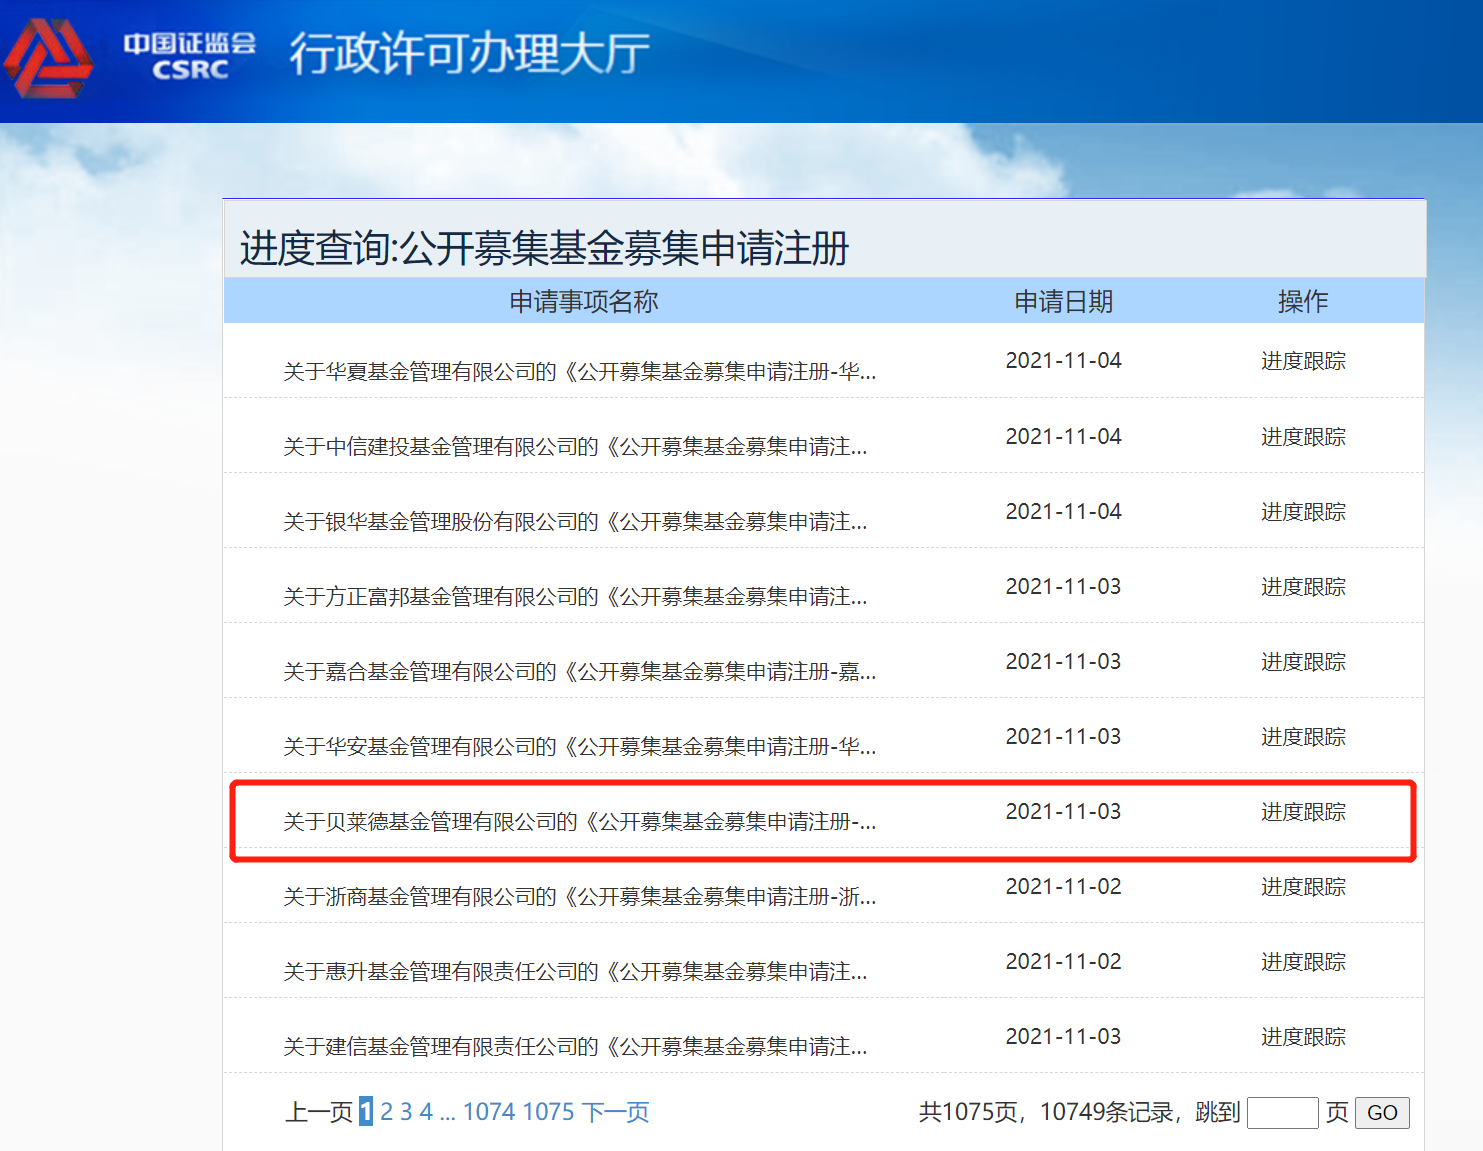Go to 下一页 next page
The height and width of the screenshot is (1151, 1483).
pyautogui.click(x=616, y=1112)
